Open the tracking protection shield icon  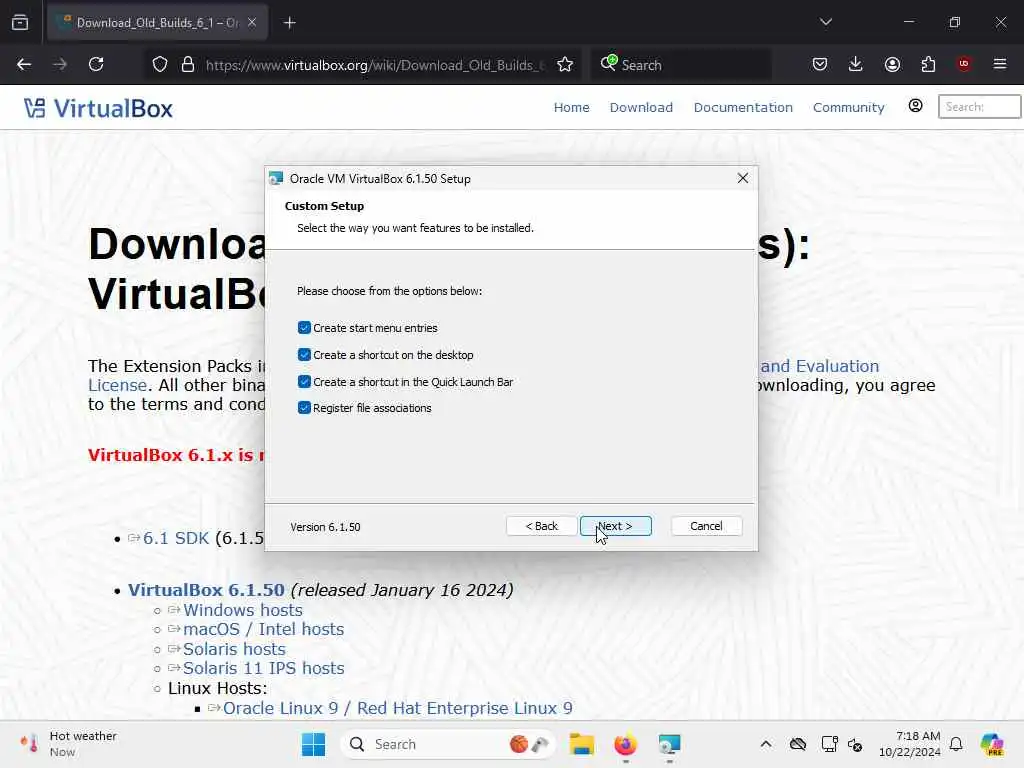[x=160, y=65]
